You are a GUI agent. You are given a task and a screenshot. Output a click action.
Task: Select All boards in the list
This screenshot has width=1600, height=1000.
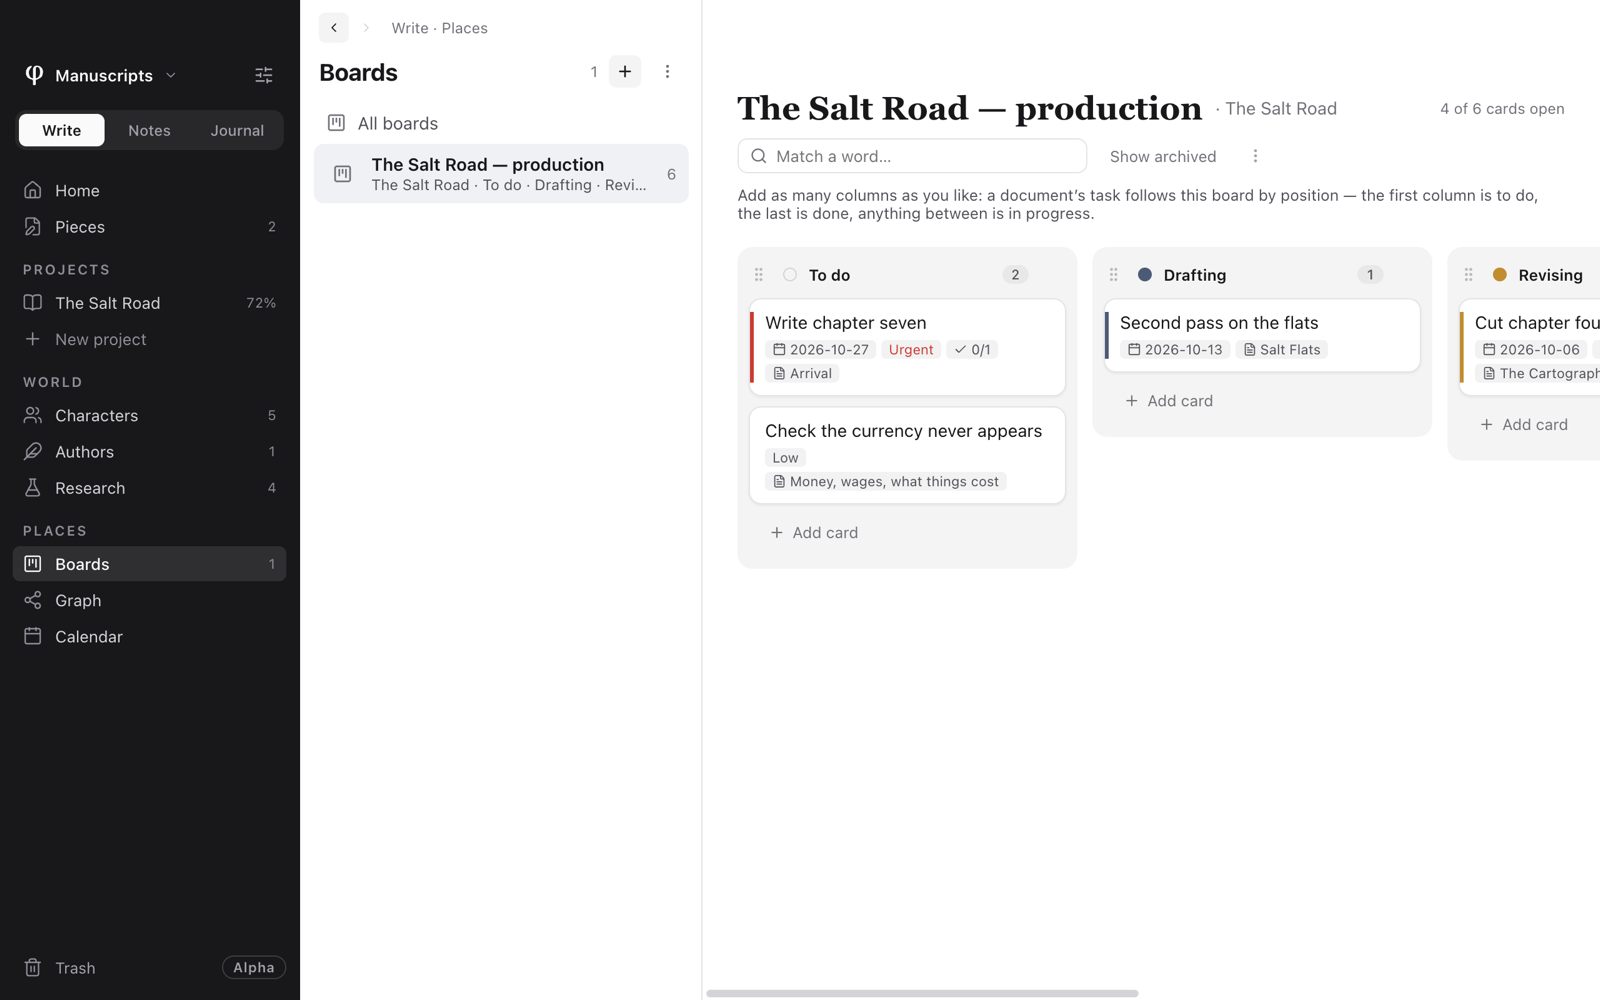pyautogui.click(x=501, y=123)
